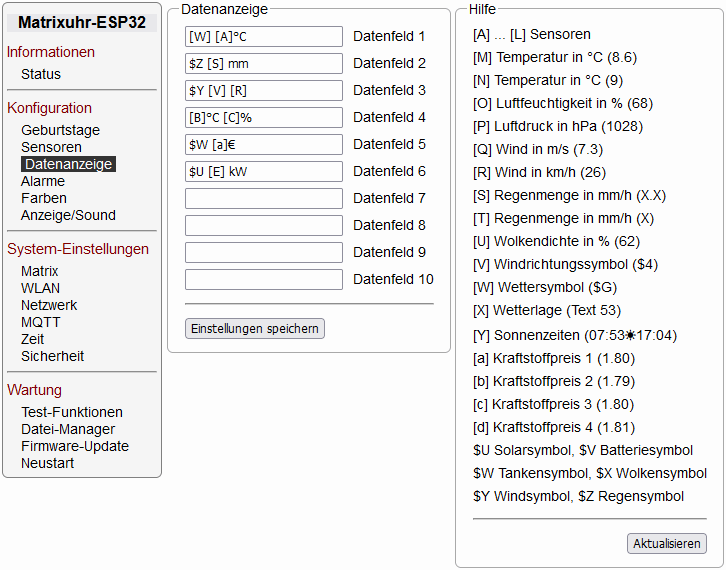Navigate to Farben settings

pos(44,198)
